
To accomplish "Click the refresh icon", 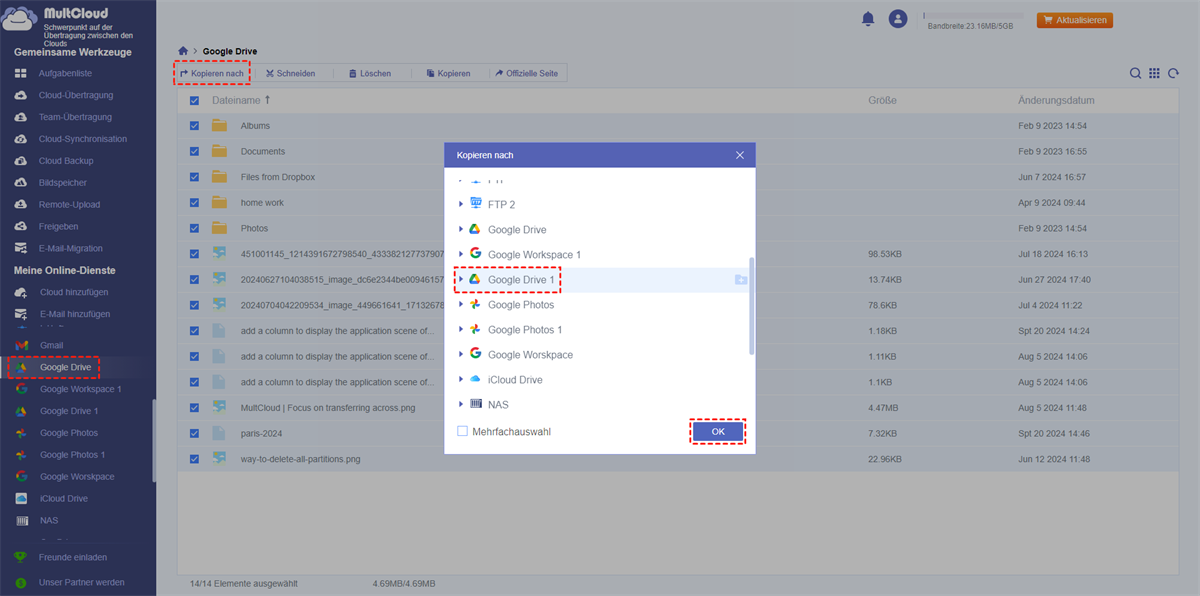I will click(x=1173, y=73).
